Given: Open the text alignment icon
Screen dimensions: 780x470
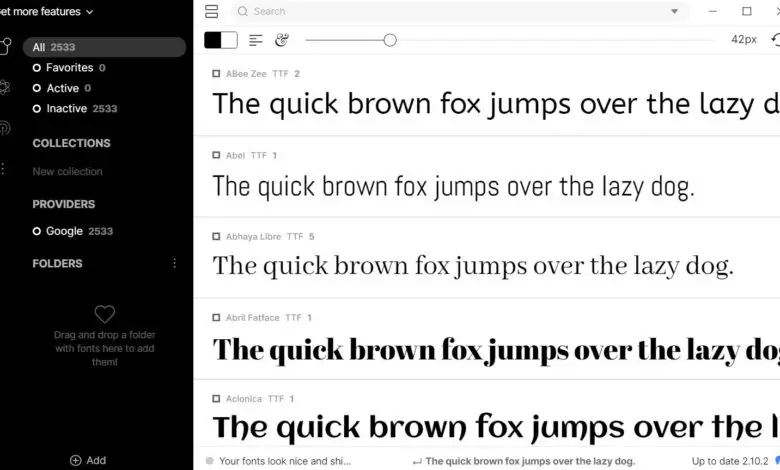Looking at the screenshot, I should pos(256,40).
